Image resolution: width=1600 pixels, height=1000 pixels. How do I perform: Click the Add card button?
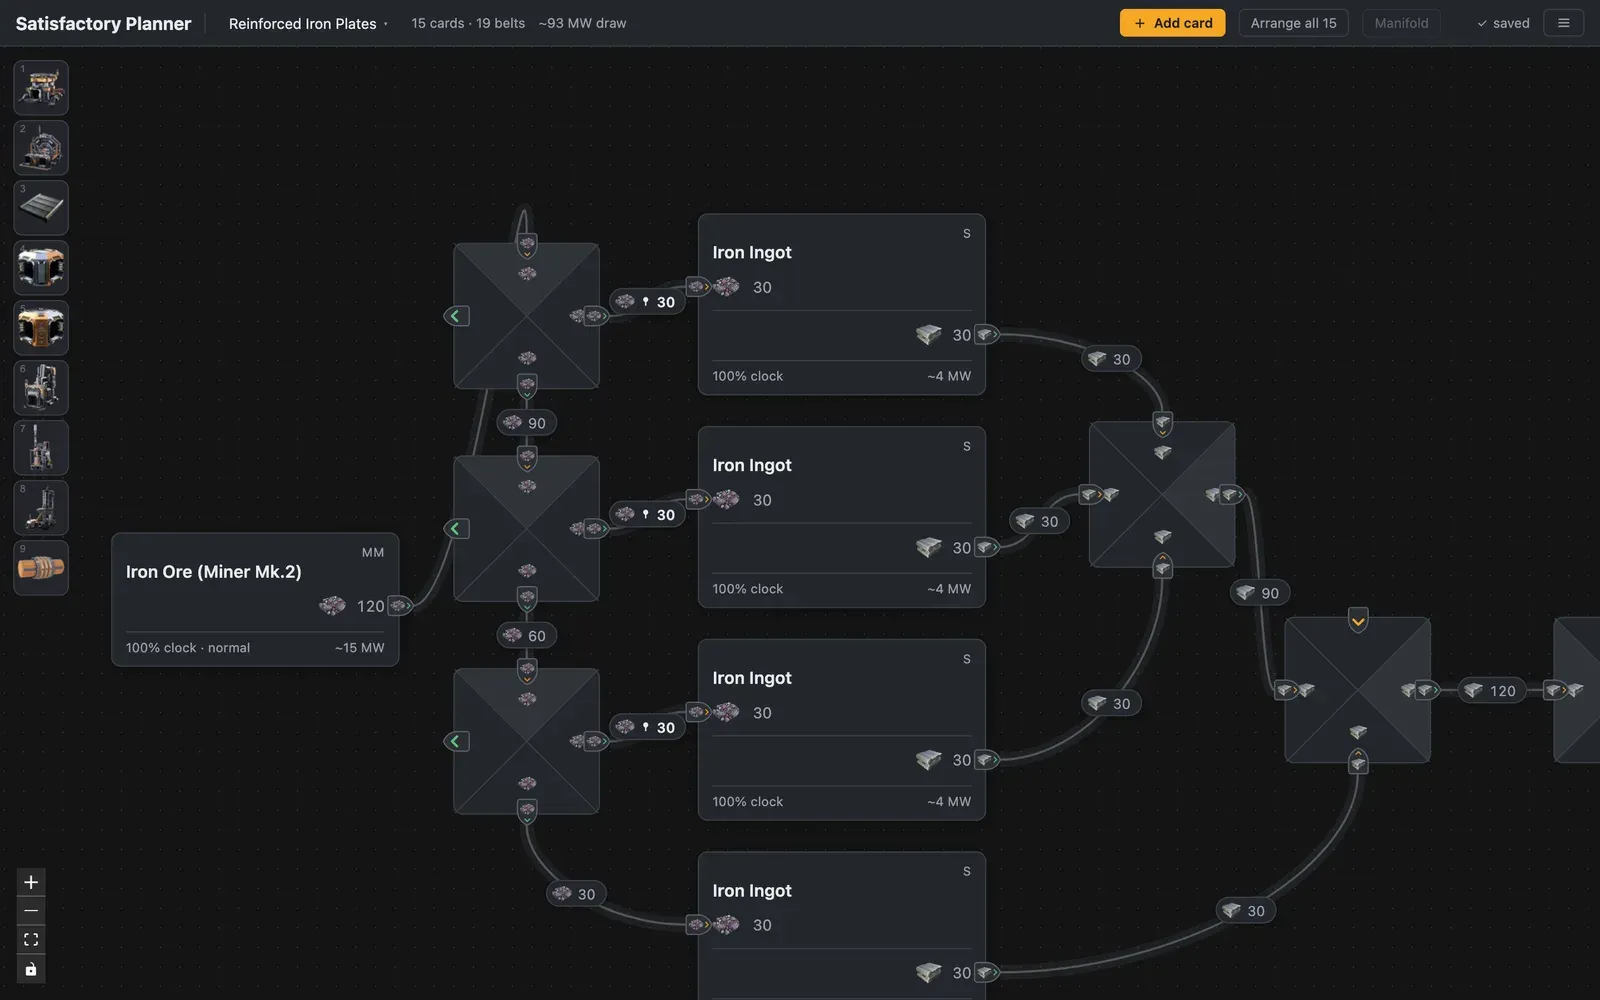(1172, 23)
